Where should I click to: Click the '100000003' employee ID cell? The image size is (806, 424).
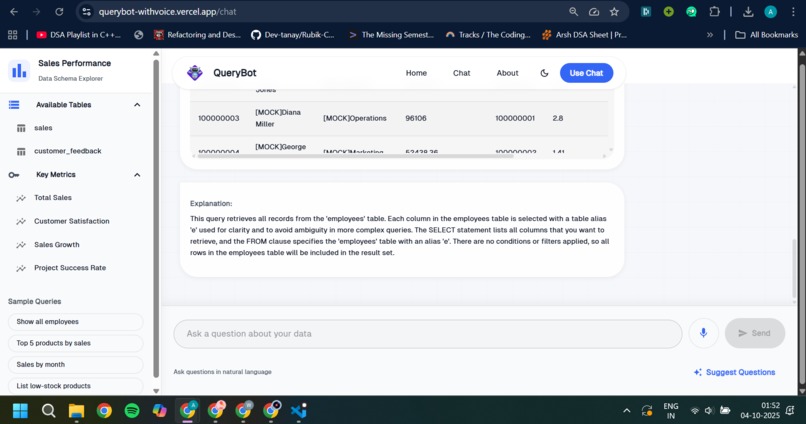tap(218, 118)
